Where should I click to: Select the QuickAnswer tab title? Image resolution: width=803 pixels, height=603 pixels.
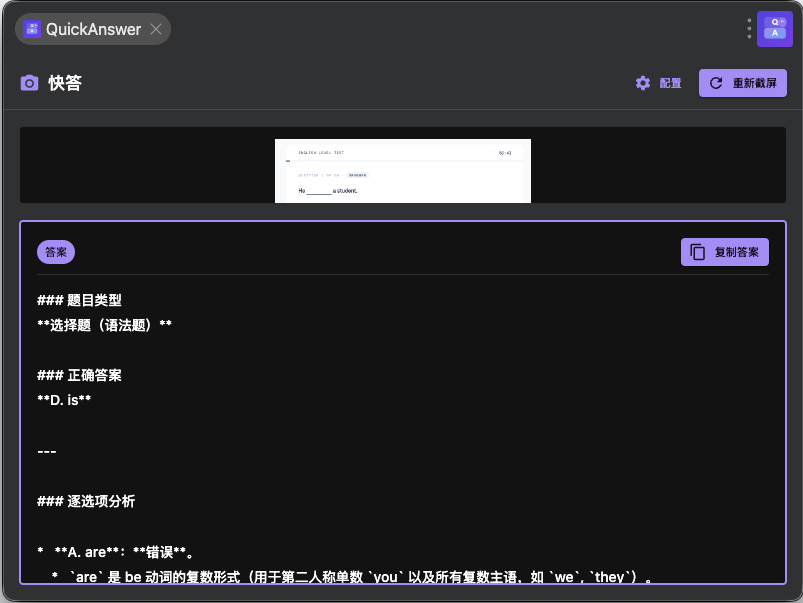point(93,29)
